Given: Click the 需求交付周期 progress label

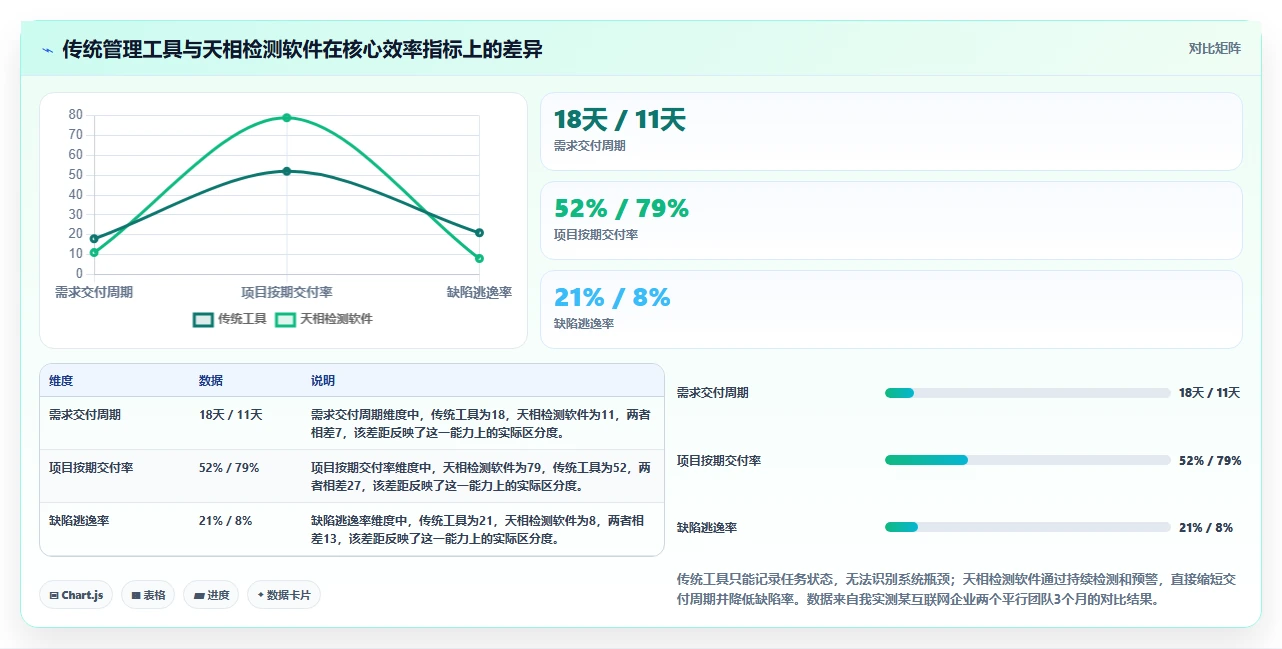Looking at the screenshot, I should 713,393.
